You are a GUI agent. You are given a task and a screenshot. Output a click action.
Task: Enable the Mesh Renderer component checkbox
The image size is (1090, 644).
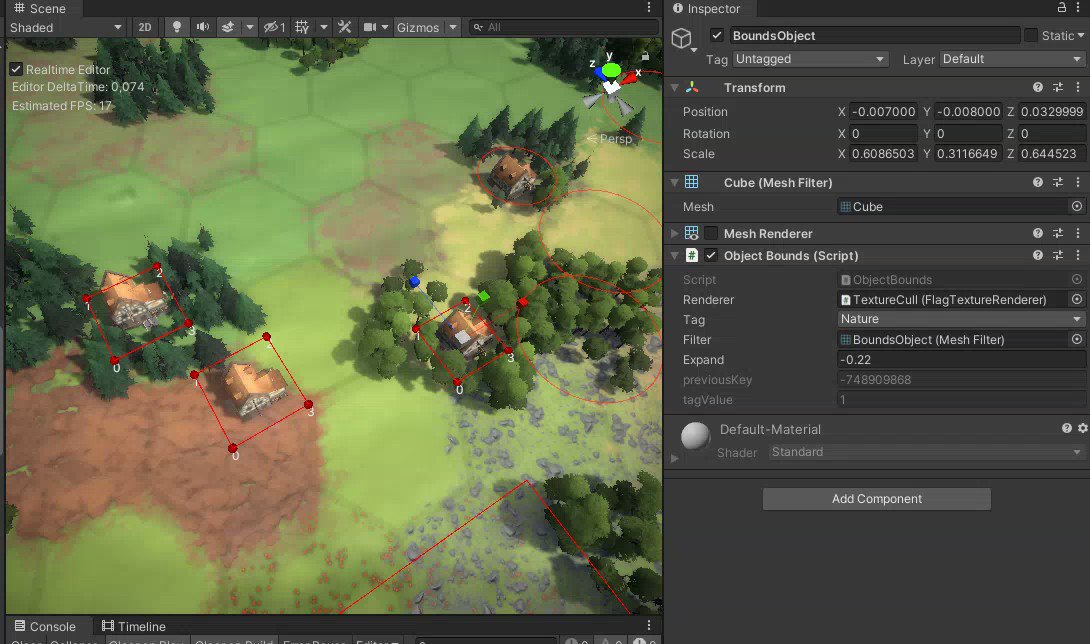click(x=711, y=233)
